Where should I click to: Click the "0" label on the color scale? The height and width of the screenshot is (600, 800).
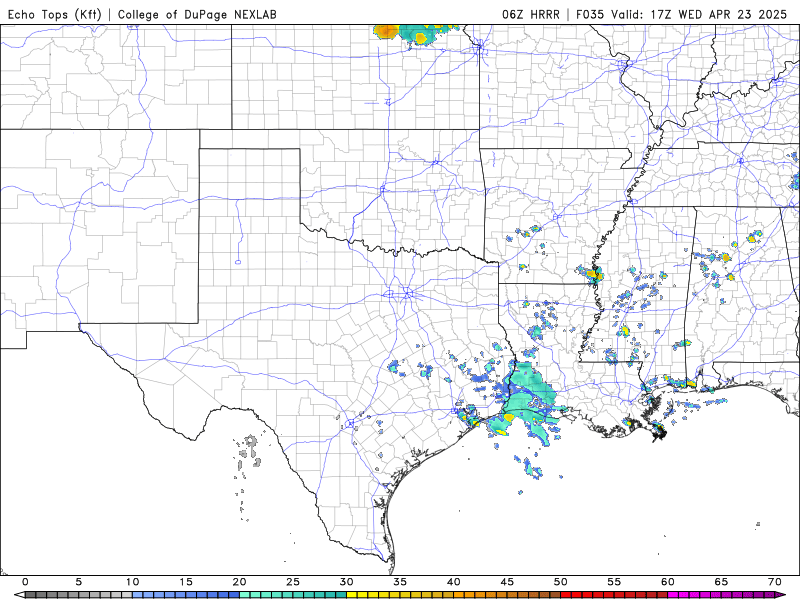[26, 582]
